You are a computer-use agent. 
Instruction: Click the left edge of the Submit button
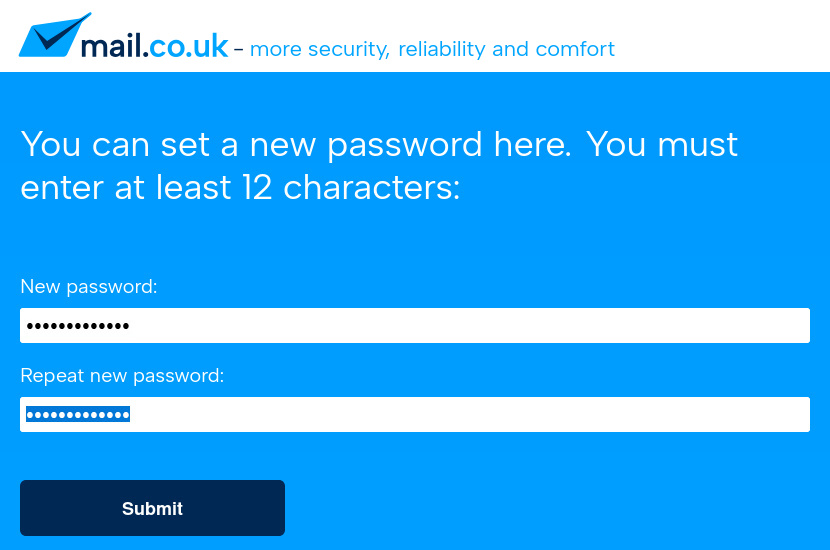(x=30, y=508)
